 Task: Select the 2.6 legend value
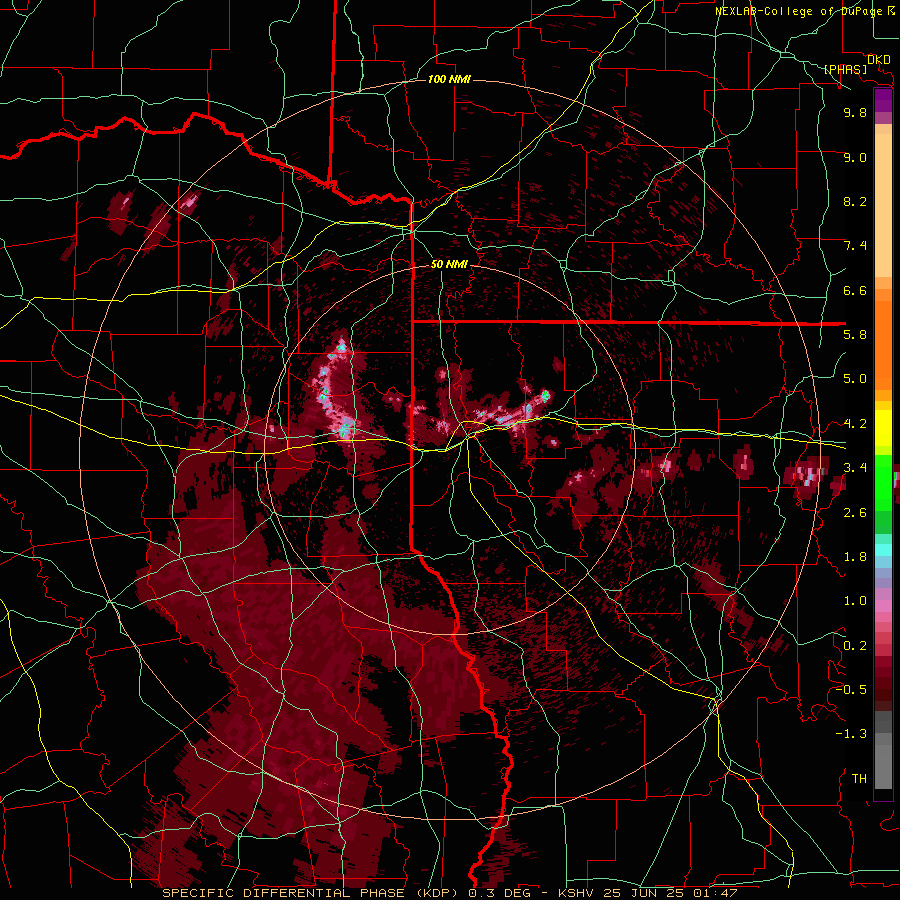tap(855, 513)
